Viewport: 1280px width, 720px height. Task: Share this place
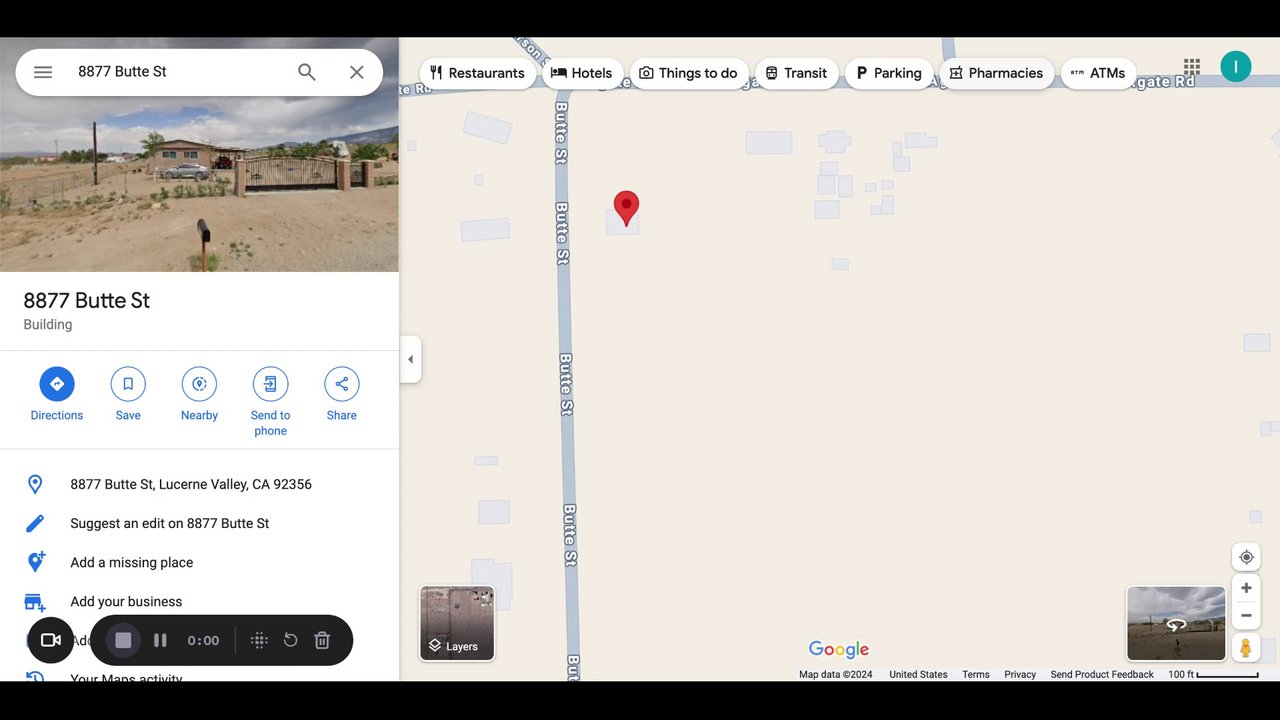click(342, 384)
